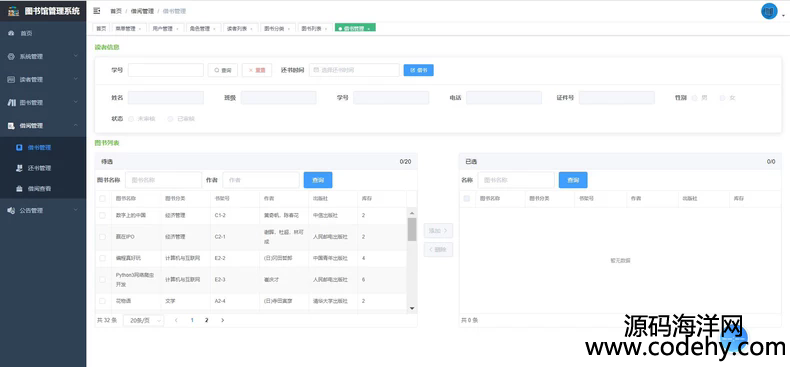The height and width of the screenshot is (367, 790).
Task: Go to next page with right arrow
Action: pos(223,320)
